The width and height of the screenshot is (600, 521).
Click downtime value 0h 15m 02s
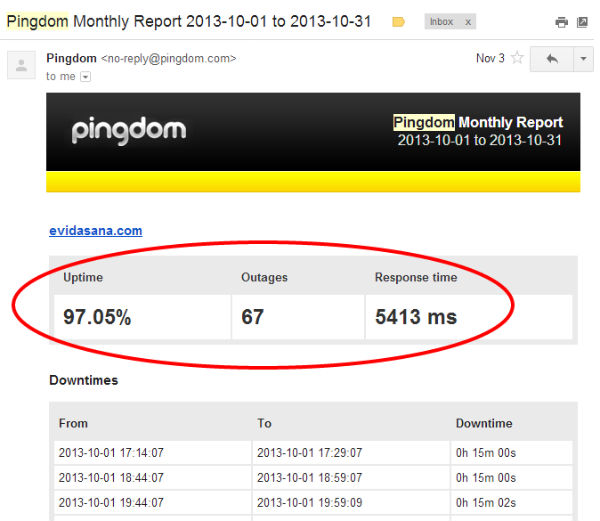coord(486,503)
